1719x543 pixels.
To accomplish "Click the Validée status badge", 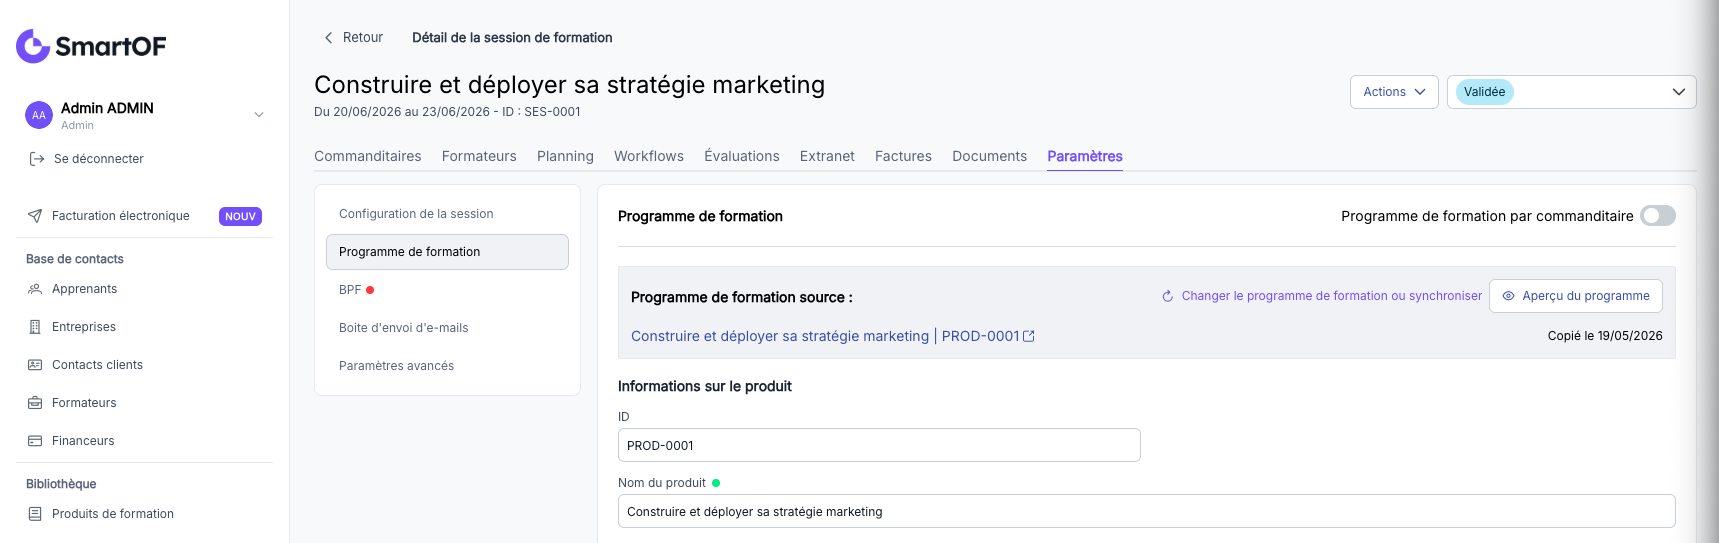I will (x=1484, y=92).
